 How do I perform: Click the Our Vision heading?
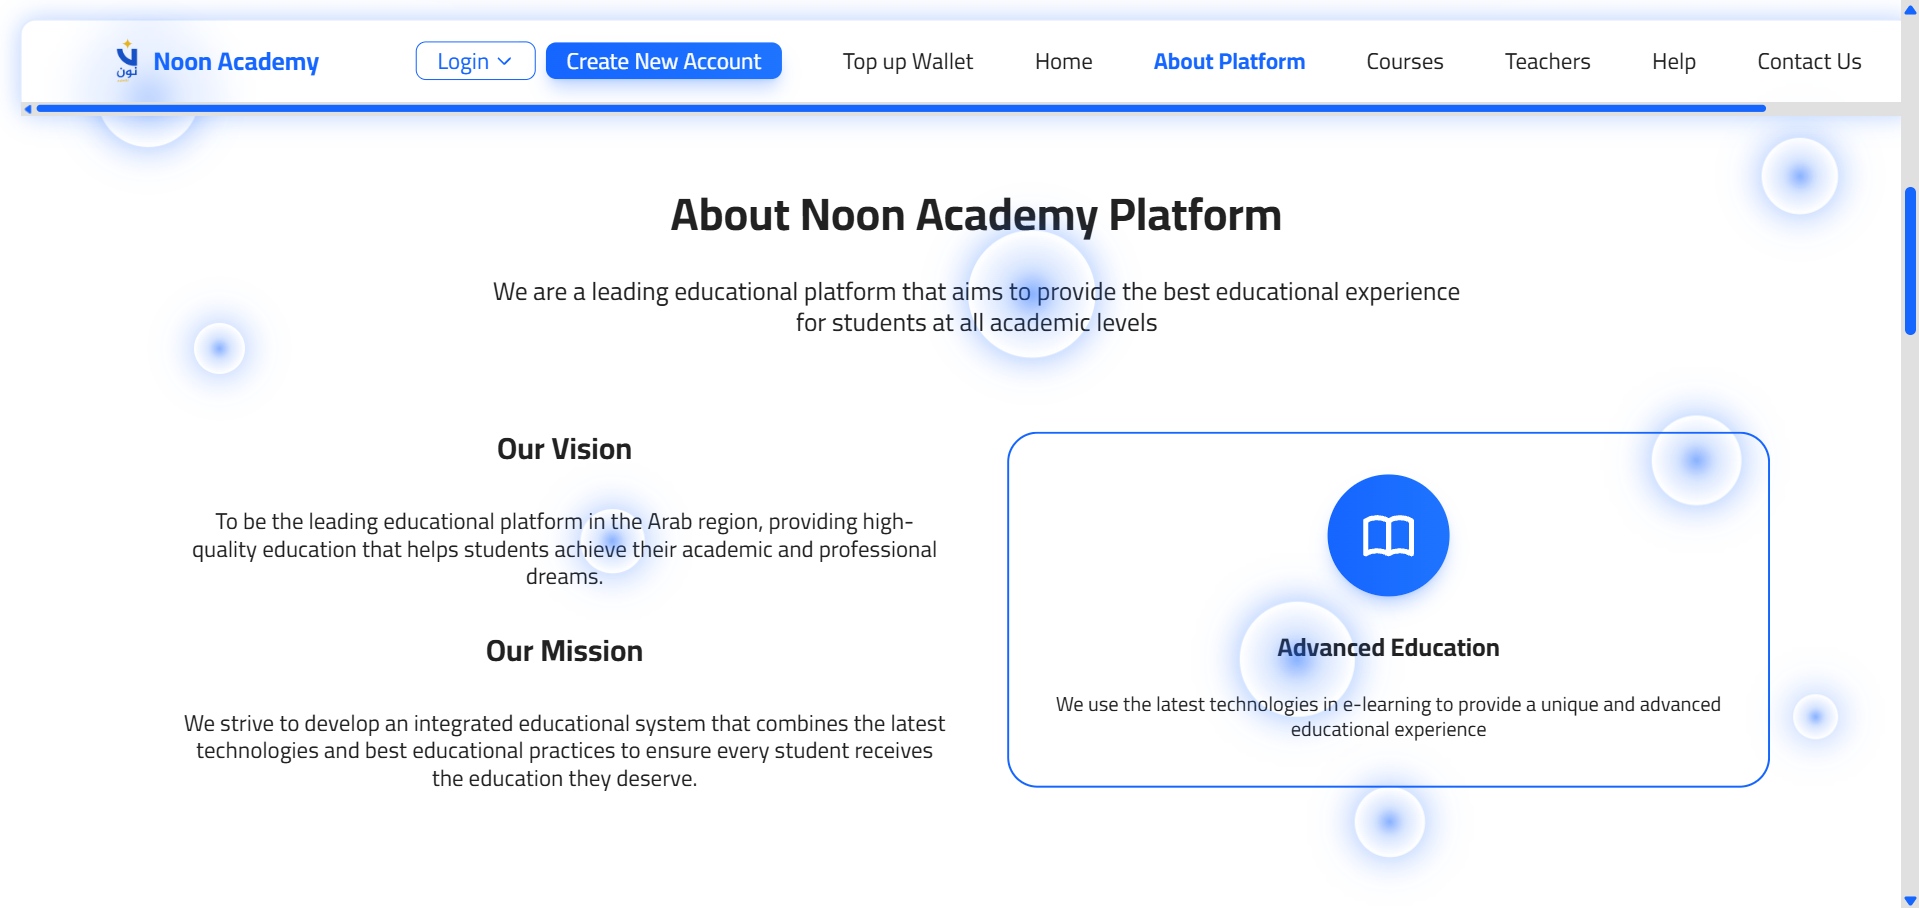point(564,449)
